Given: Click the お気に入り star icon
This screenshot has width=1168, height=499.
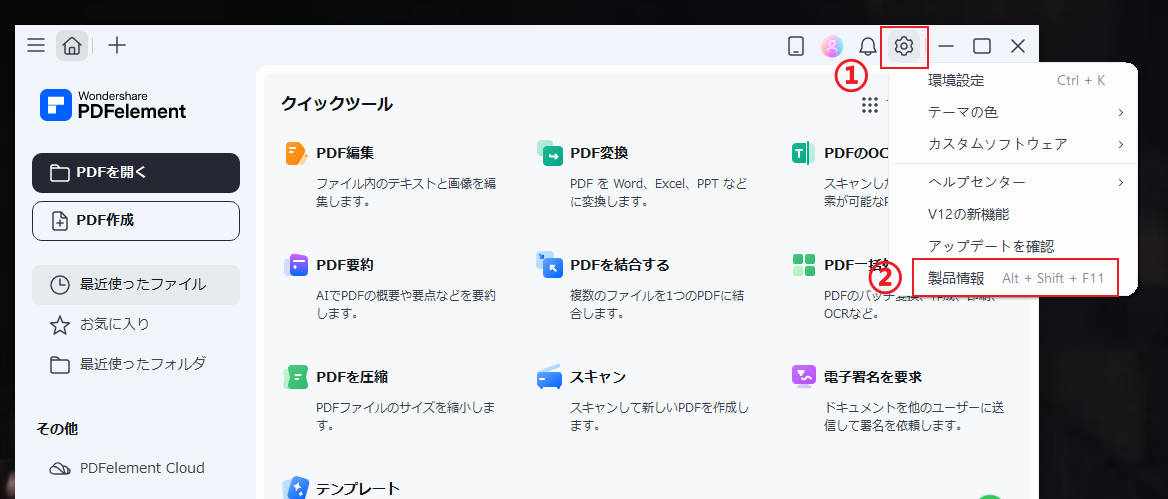Looking at the screenshot, I should coord(60,325).
